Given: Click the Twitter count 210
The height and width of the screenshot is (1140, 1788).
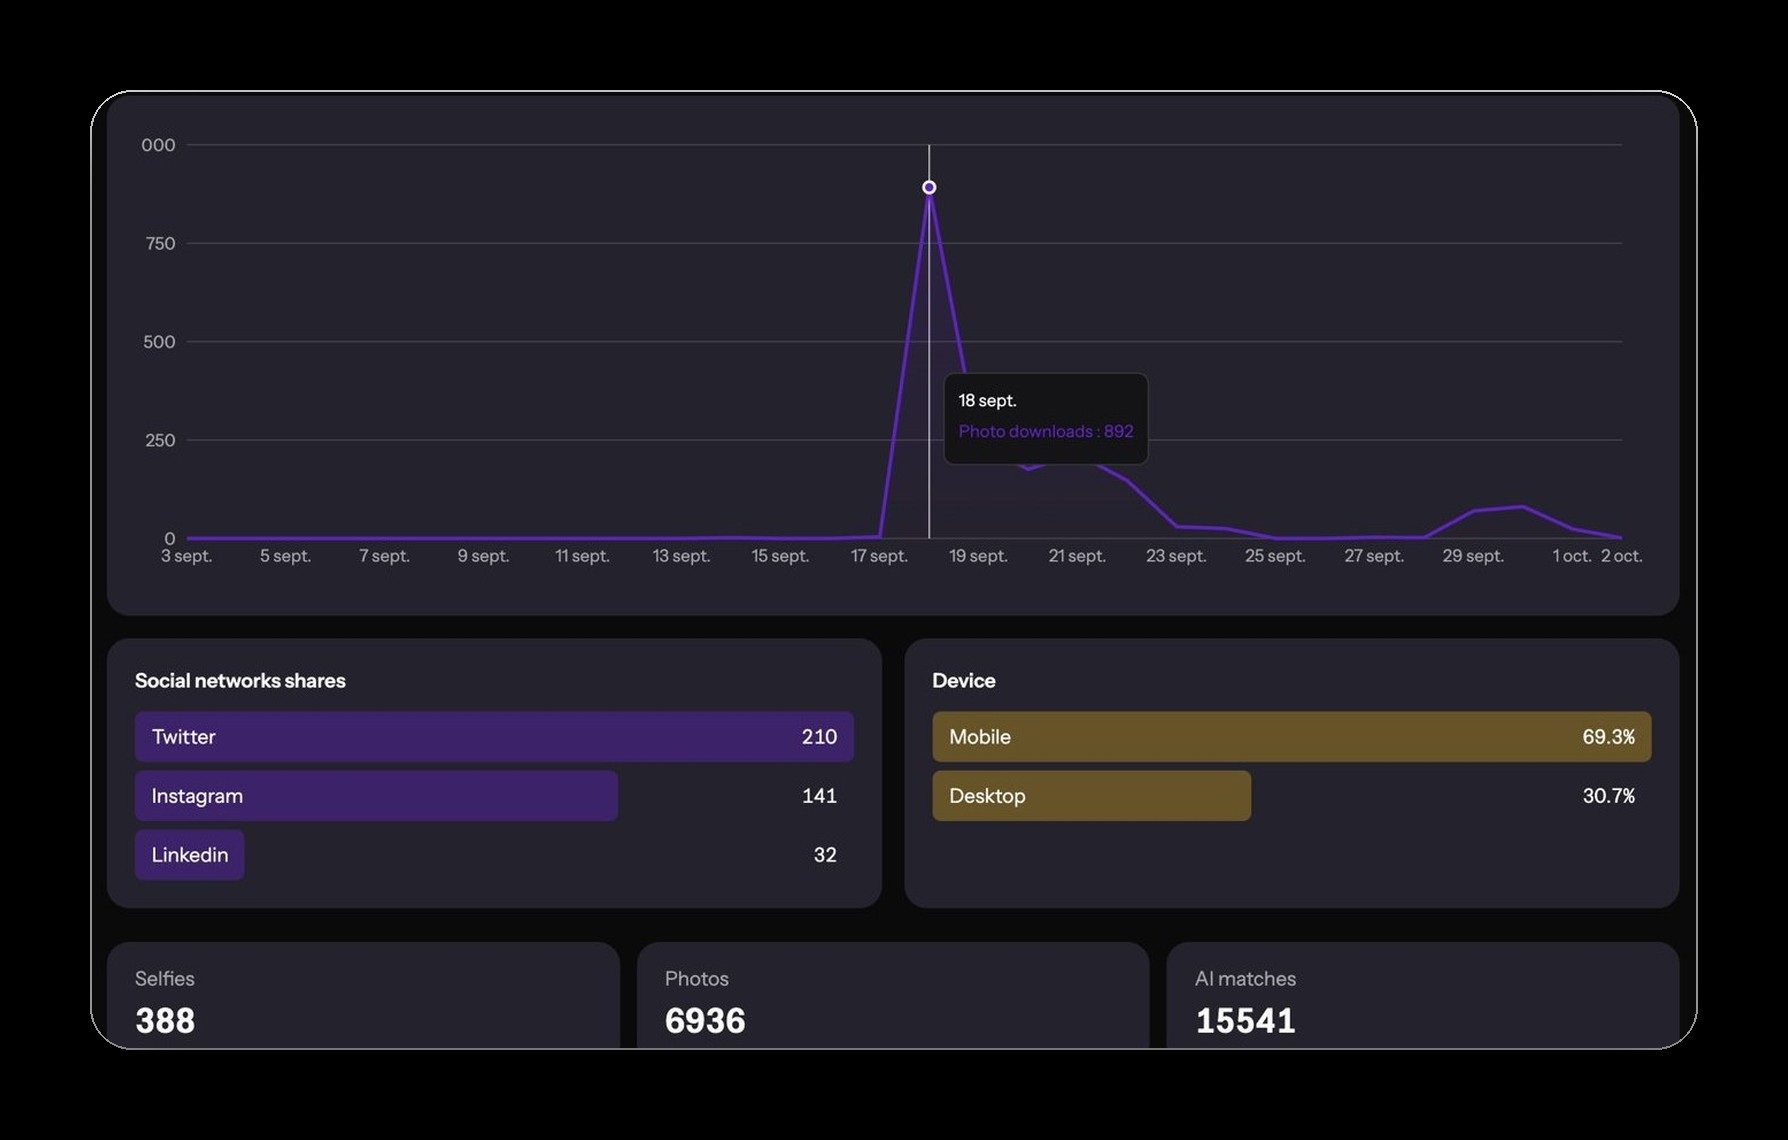Looking at the screenshot, I should [819, 737].
